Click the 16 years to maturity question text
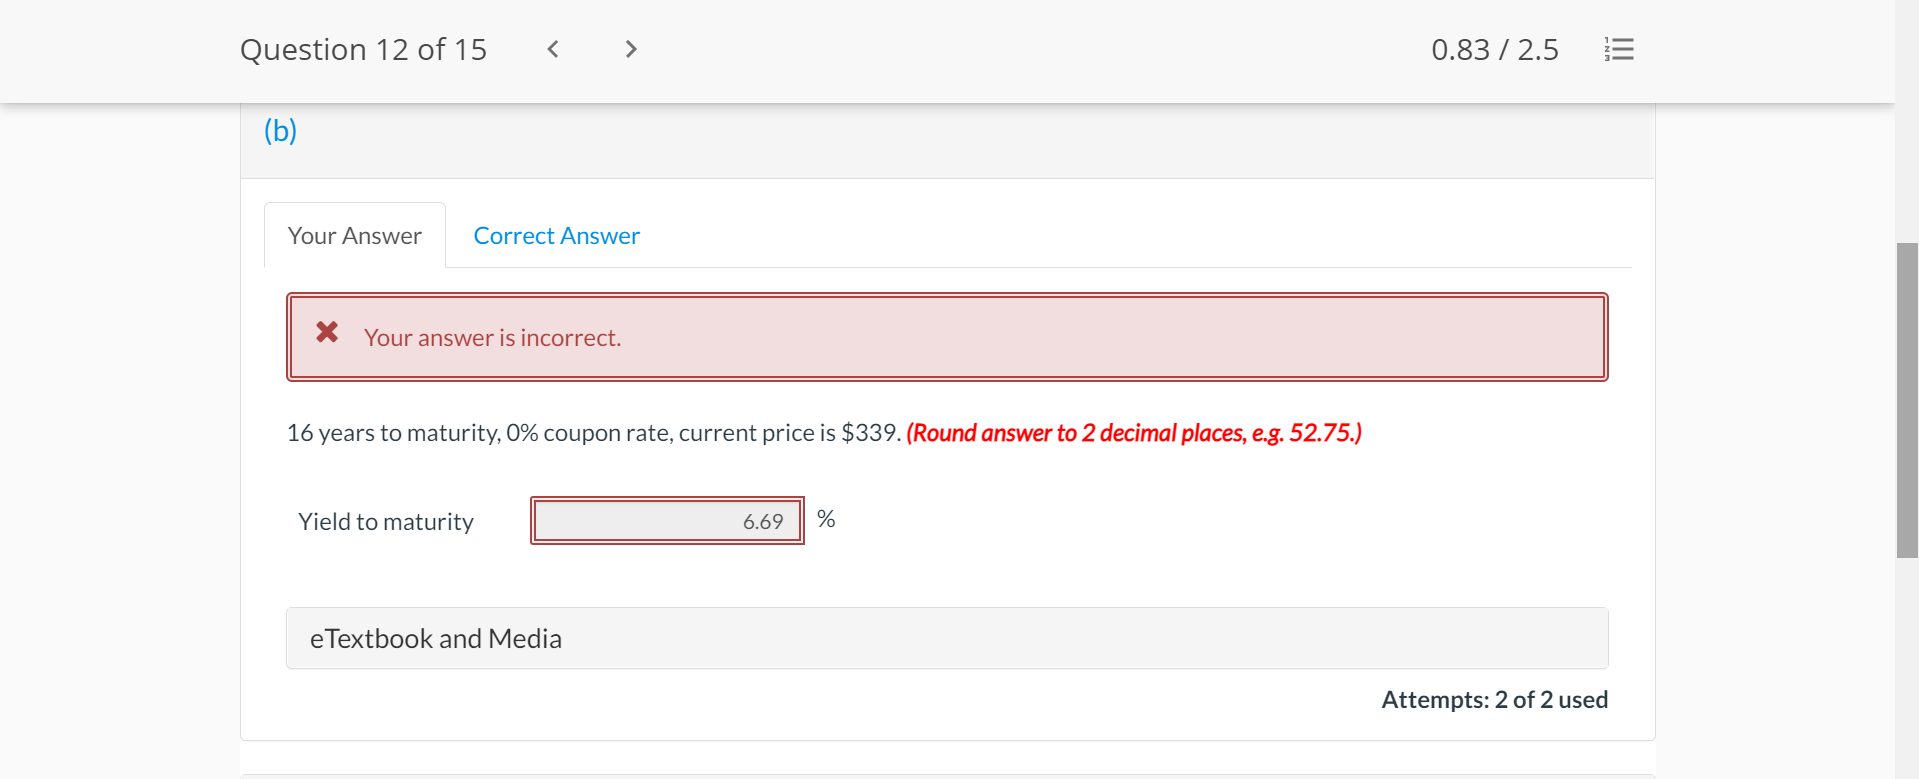The image size is (1919, 779). pos(593,433)
